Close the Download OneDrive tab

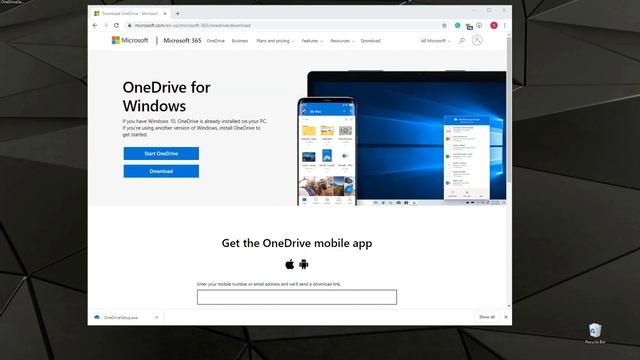165,13
